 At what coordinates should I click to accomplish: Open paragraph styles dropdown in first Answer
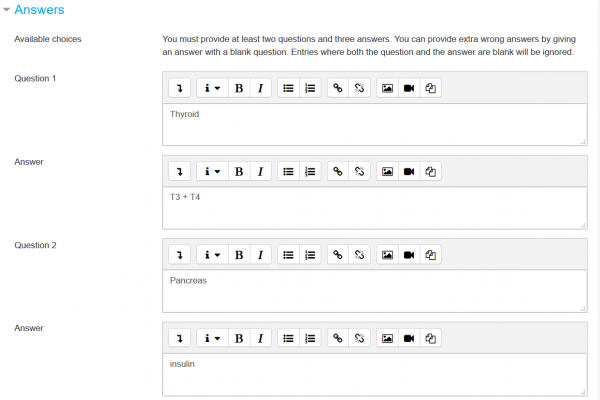pos(212,171)
